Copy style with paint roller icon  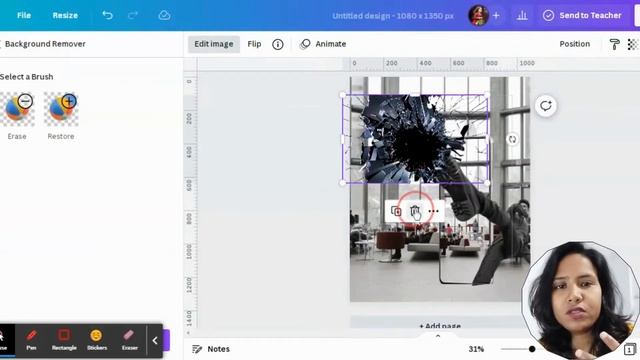pyautogui.click(x=614, y=44)
